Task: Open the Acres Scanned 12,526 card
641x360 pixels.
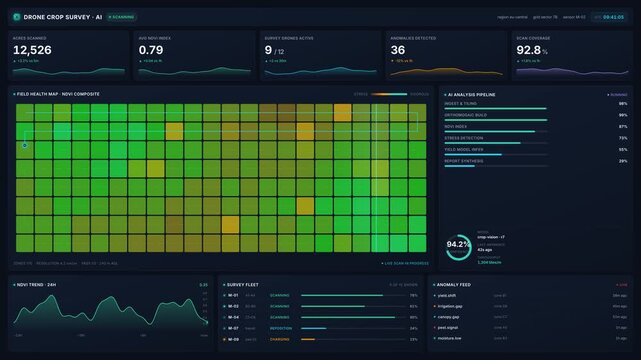Action: point(68,56)
